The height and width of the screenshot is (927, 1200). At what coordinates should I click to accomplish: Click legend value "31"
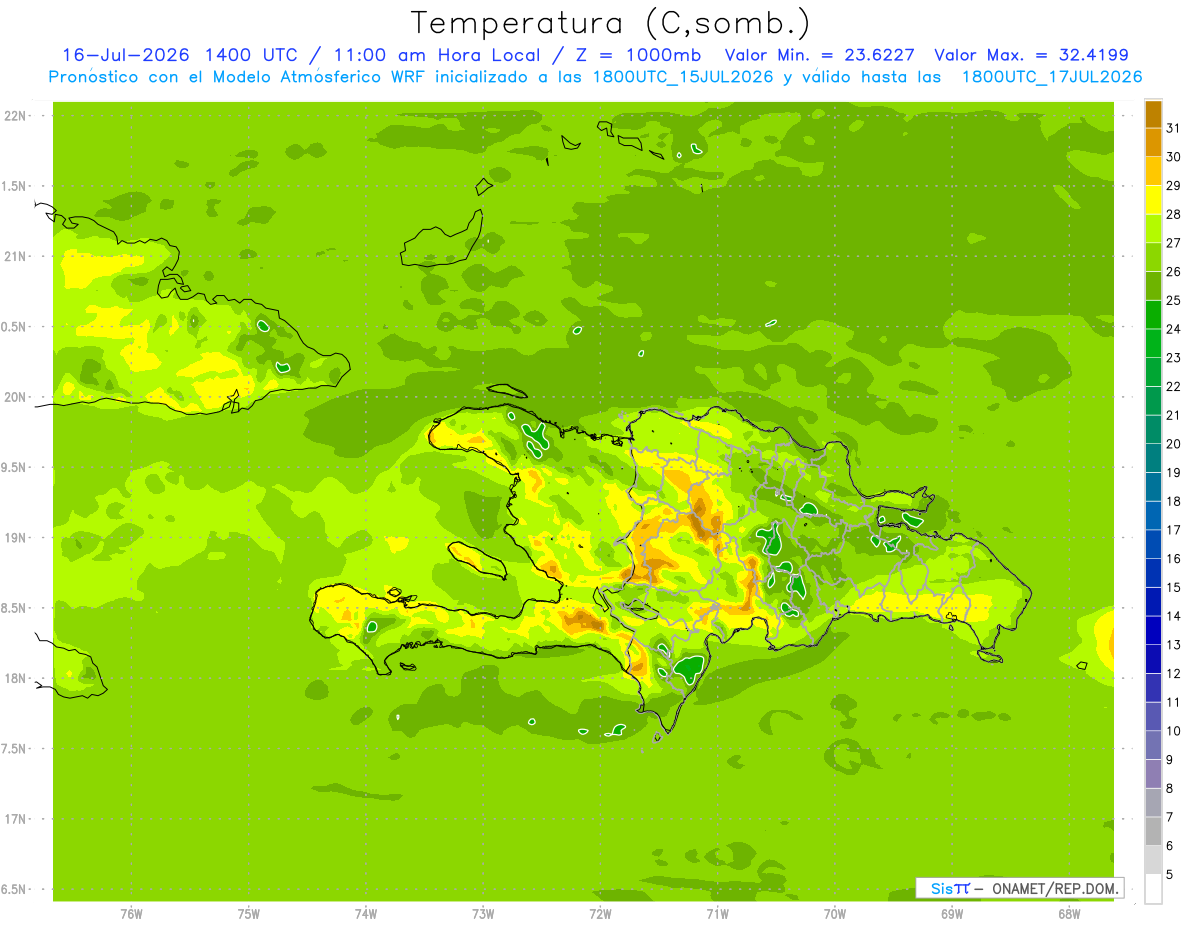(1173, 128)
